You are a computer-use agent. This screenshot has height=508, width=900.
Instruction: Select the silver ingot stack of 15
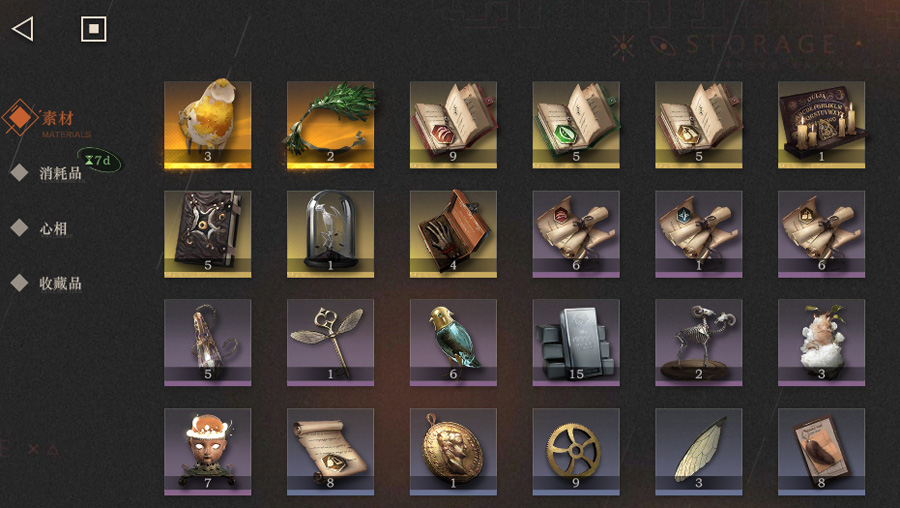tap(576, 343)
